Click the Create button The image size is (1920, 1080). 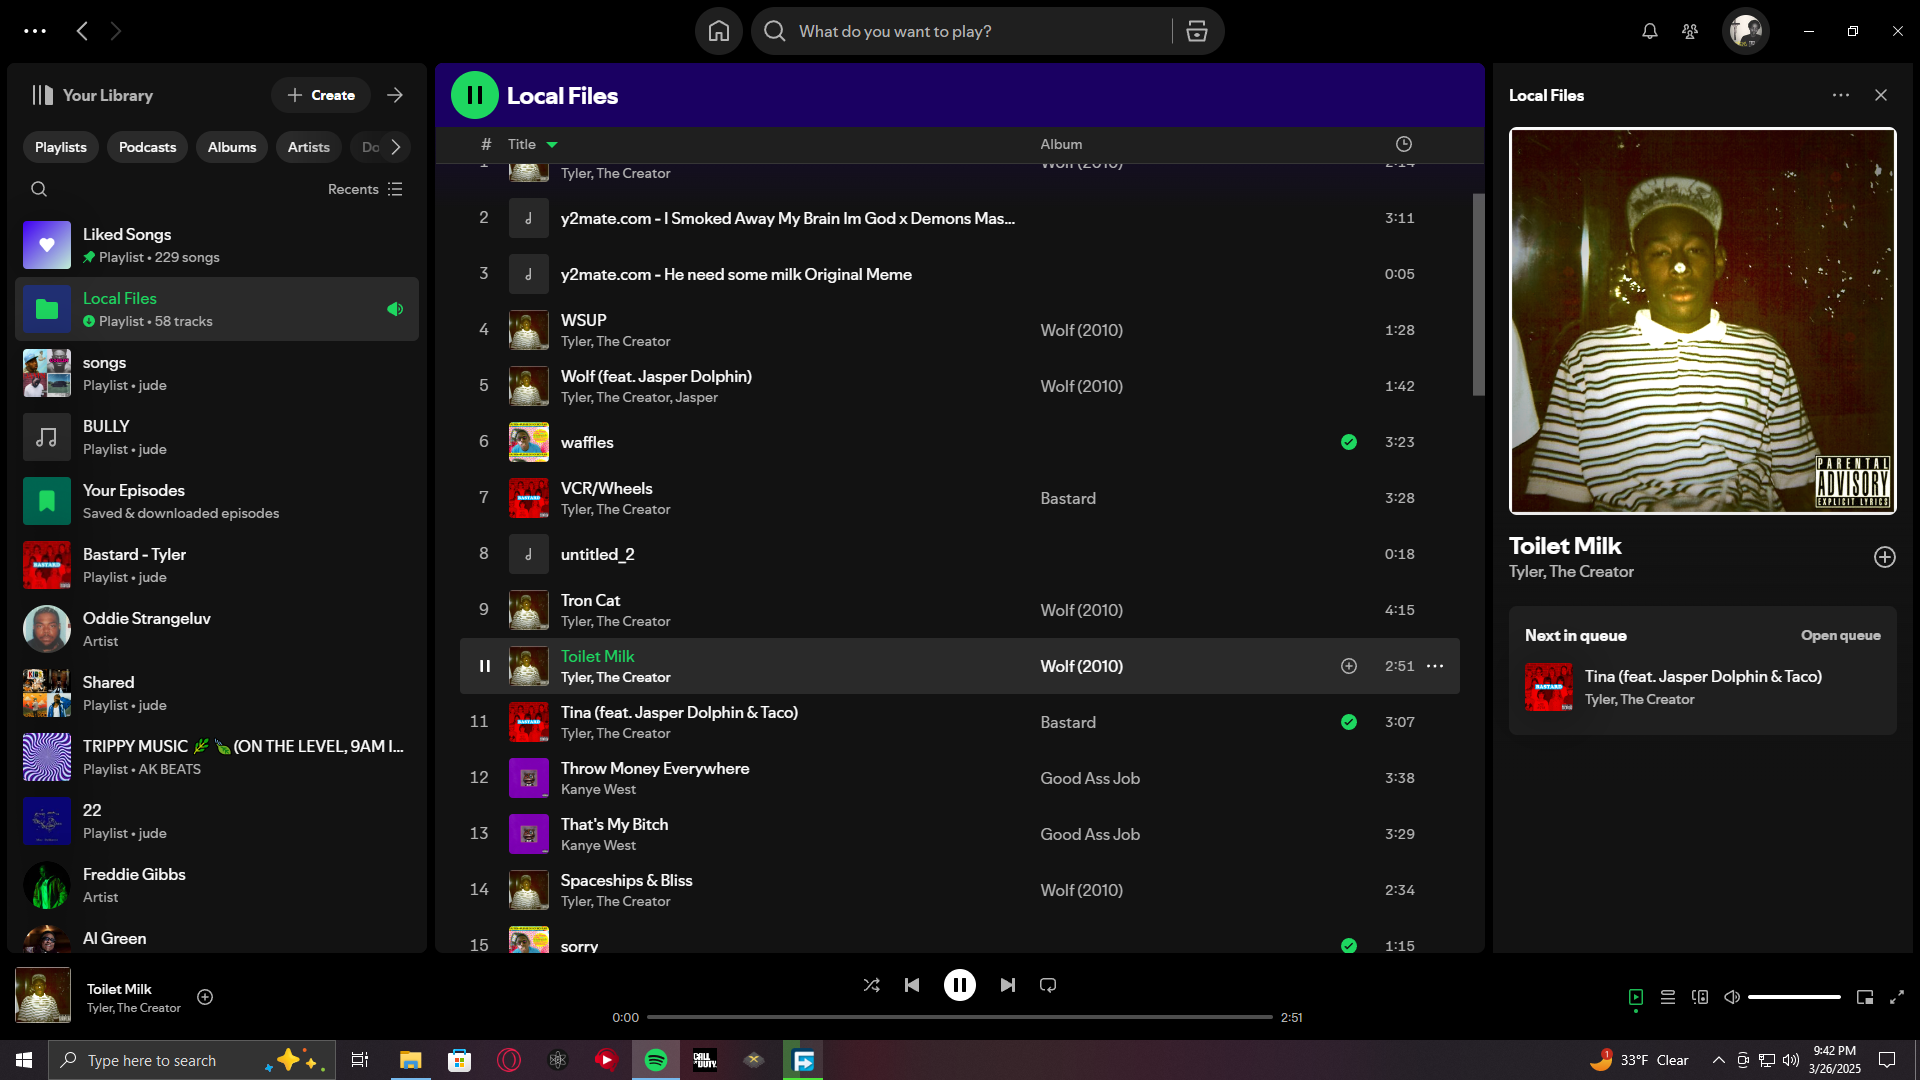pyautogui.click(x=321, y=95)
